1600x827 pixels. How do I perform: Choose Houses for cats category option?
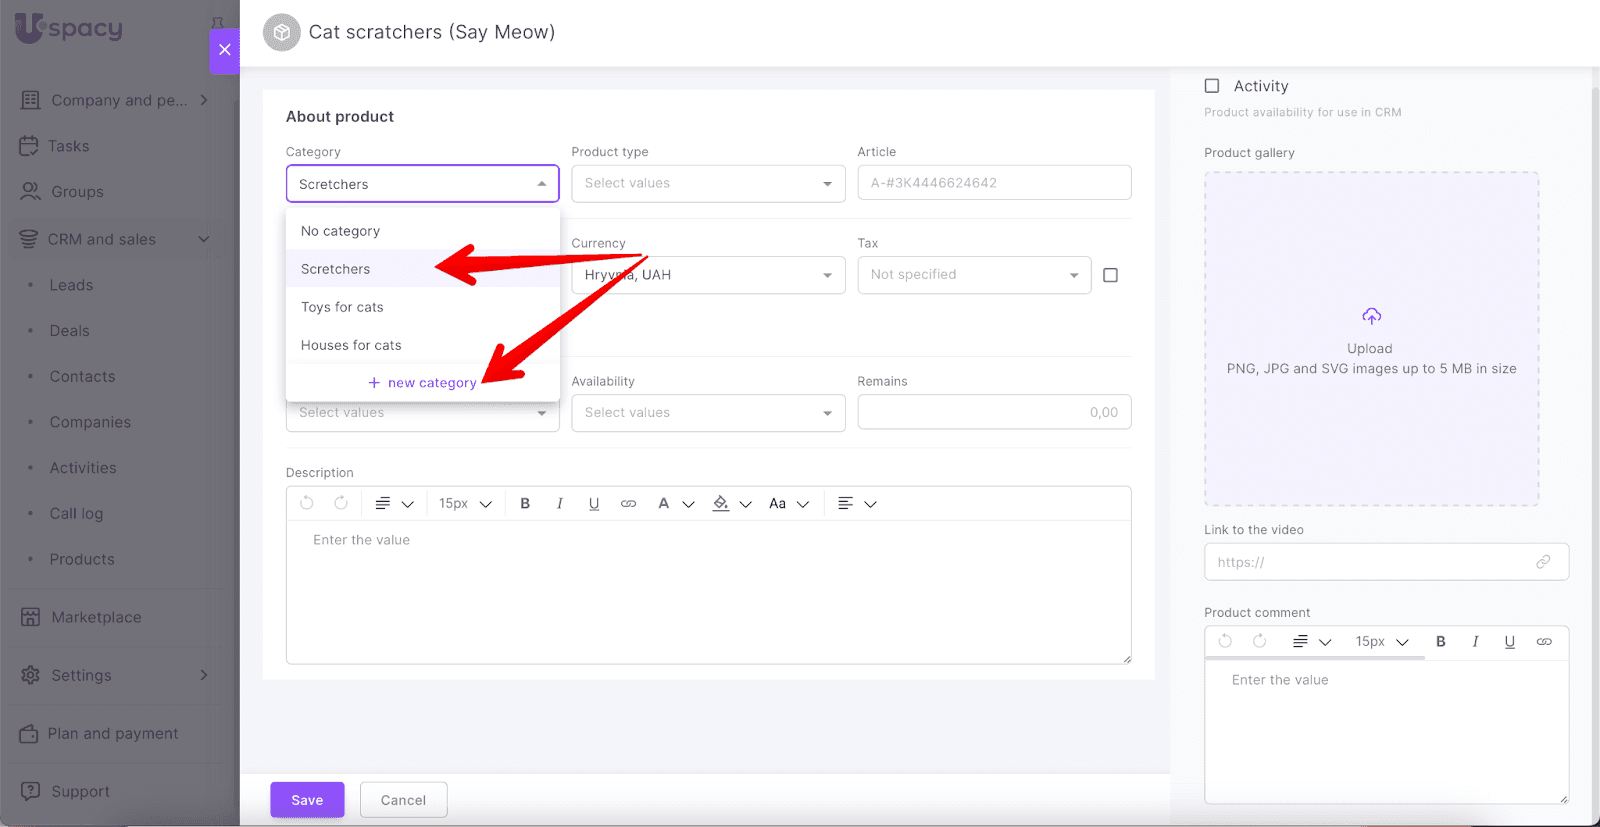(351, 345)
